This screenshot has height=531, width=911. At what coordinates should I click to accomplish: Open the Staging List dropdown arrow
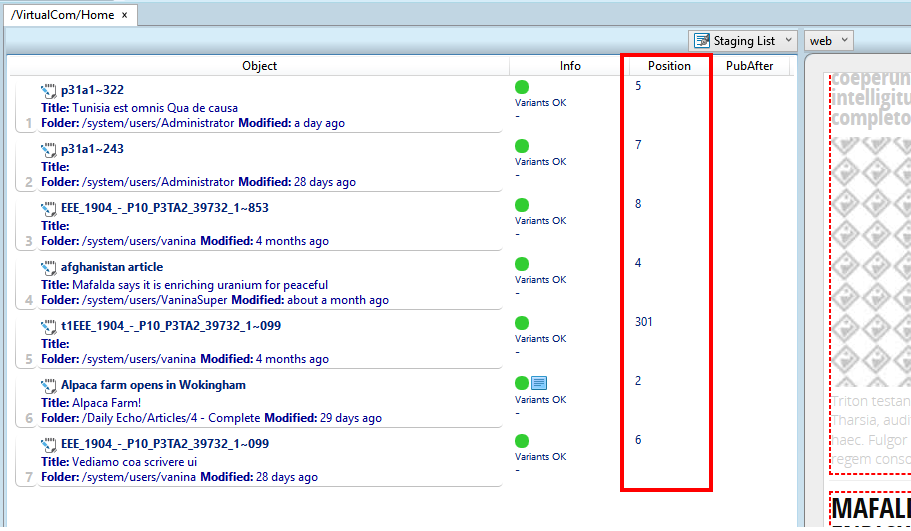point(788,40)
